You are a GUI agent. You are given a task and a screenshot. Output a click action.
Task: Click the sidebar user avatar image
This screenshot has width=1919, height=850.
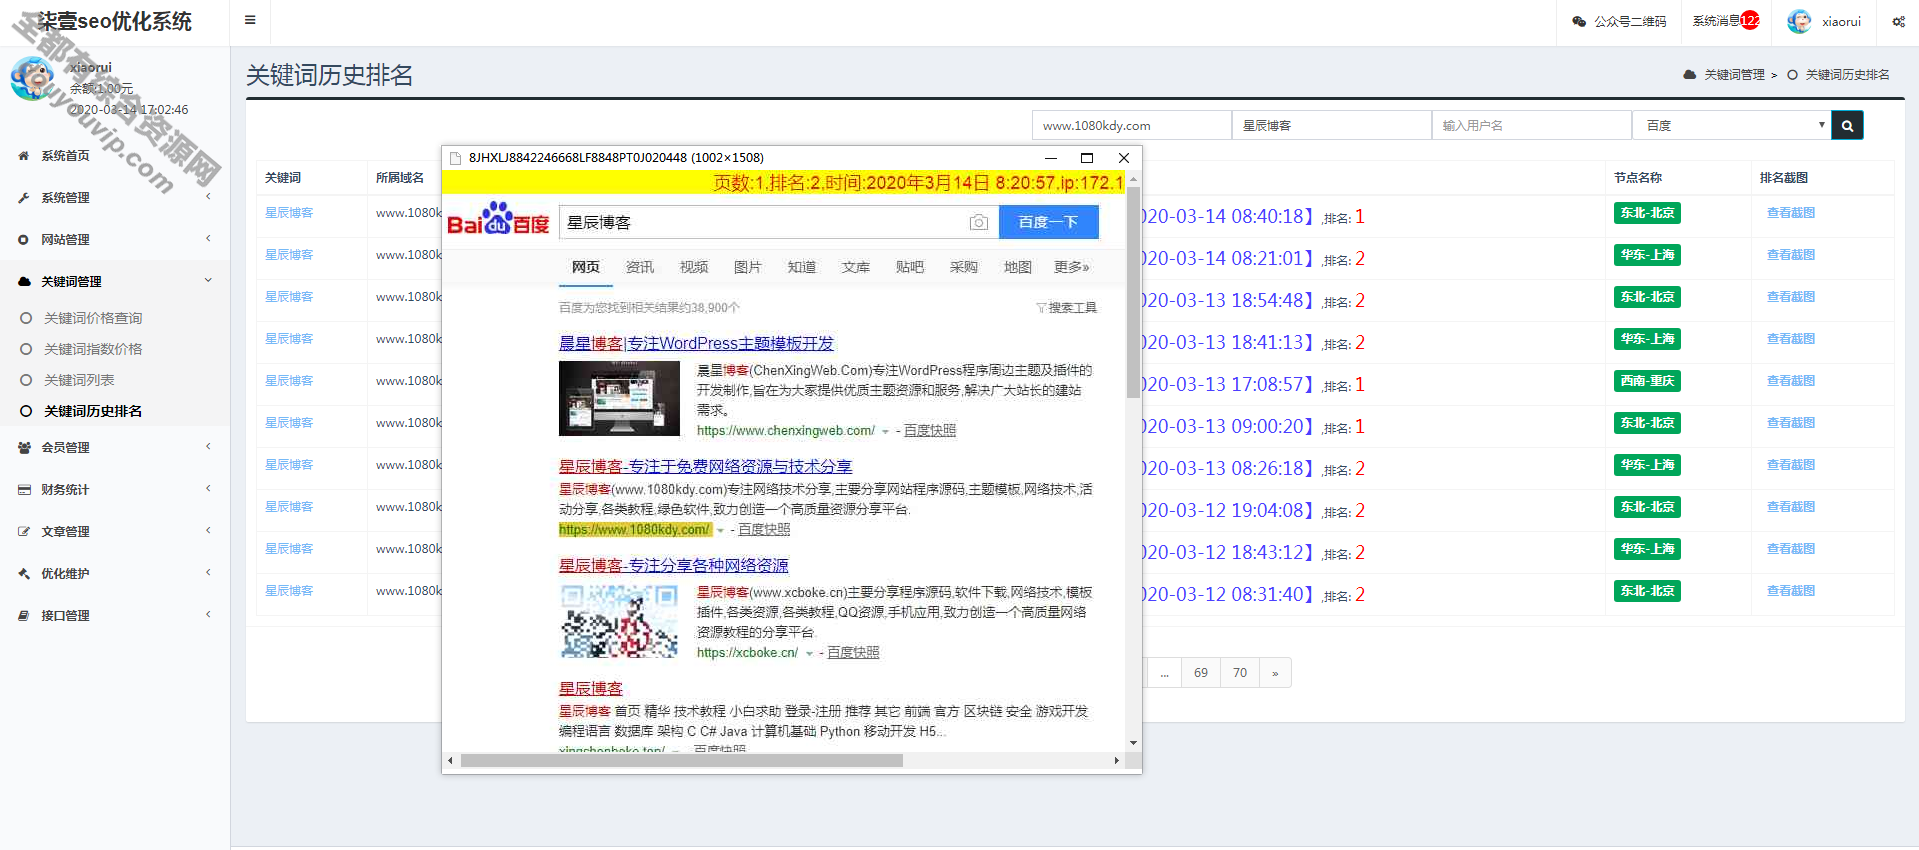[33, 78]
